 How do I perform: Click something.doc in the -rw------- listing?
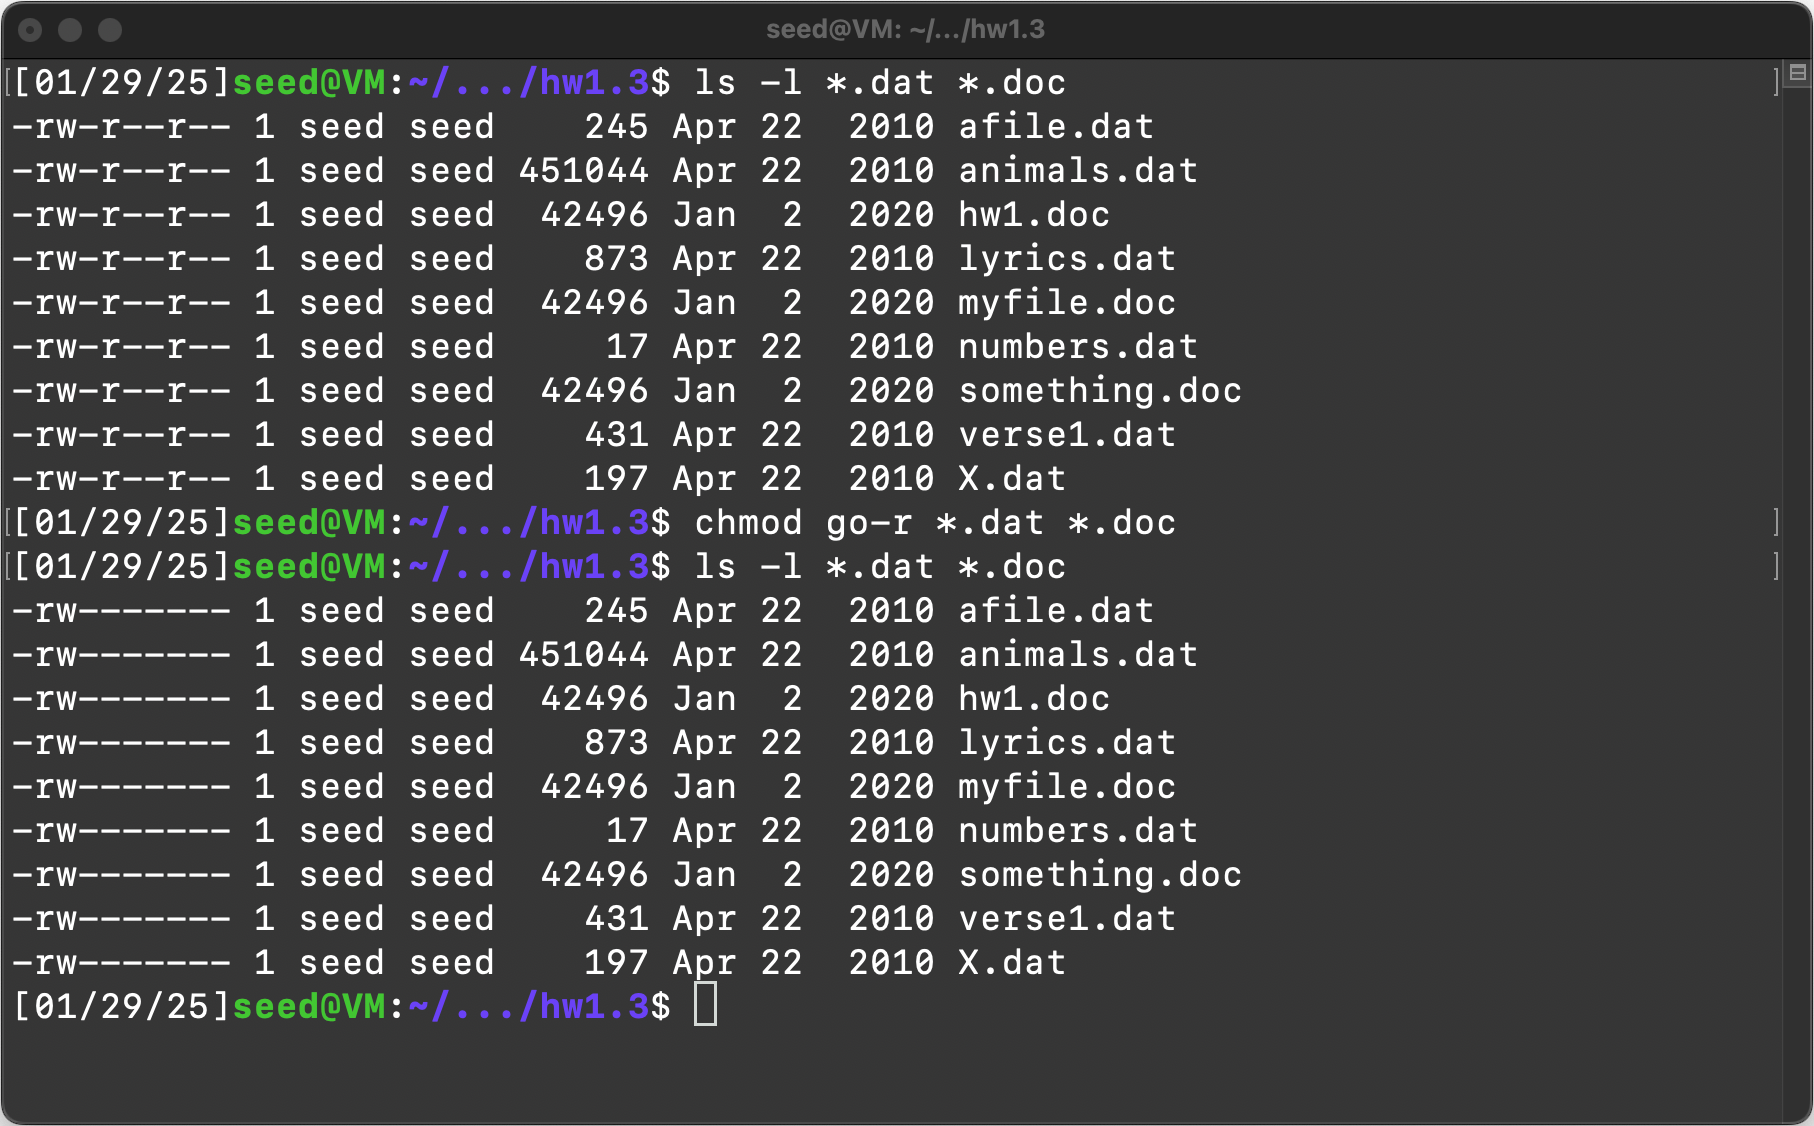click(x=1100, y=875)
